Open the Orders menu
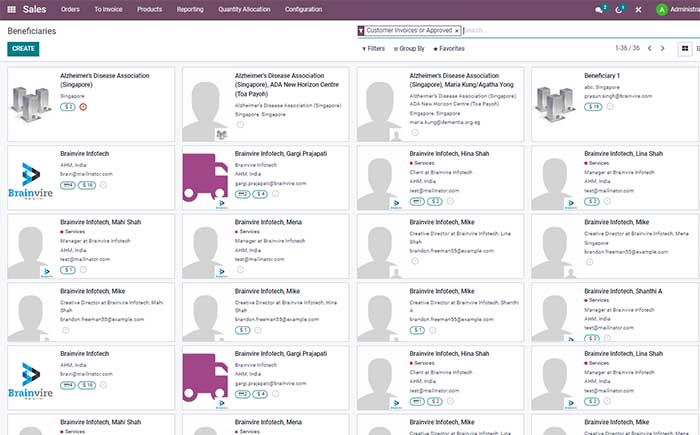Viewport: 700px width, 435px height. 70,9
